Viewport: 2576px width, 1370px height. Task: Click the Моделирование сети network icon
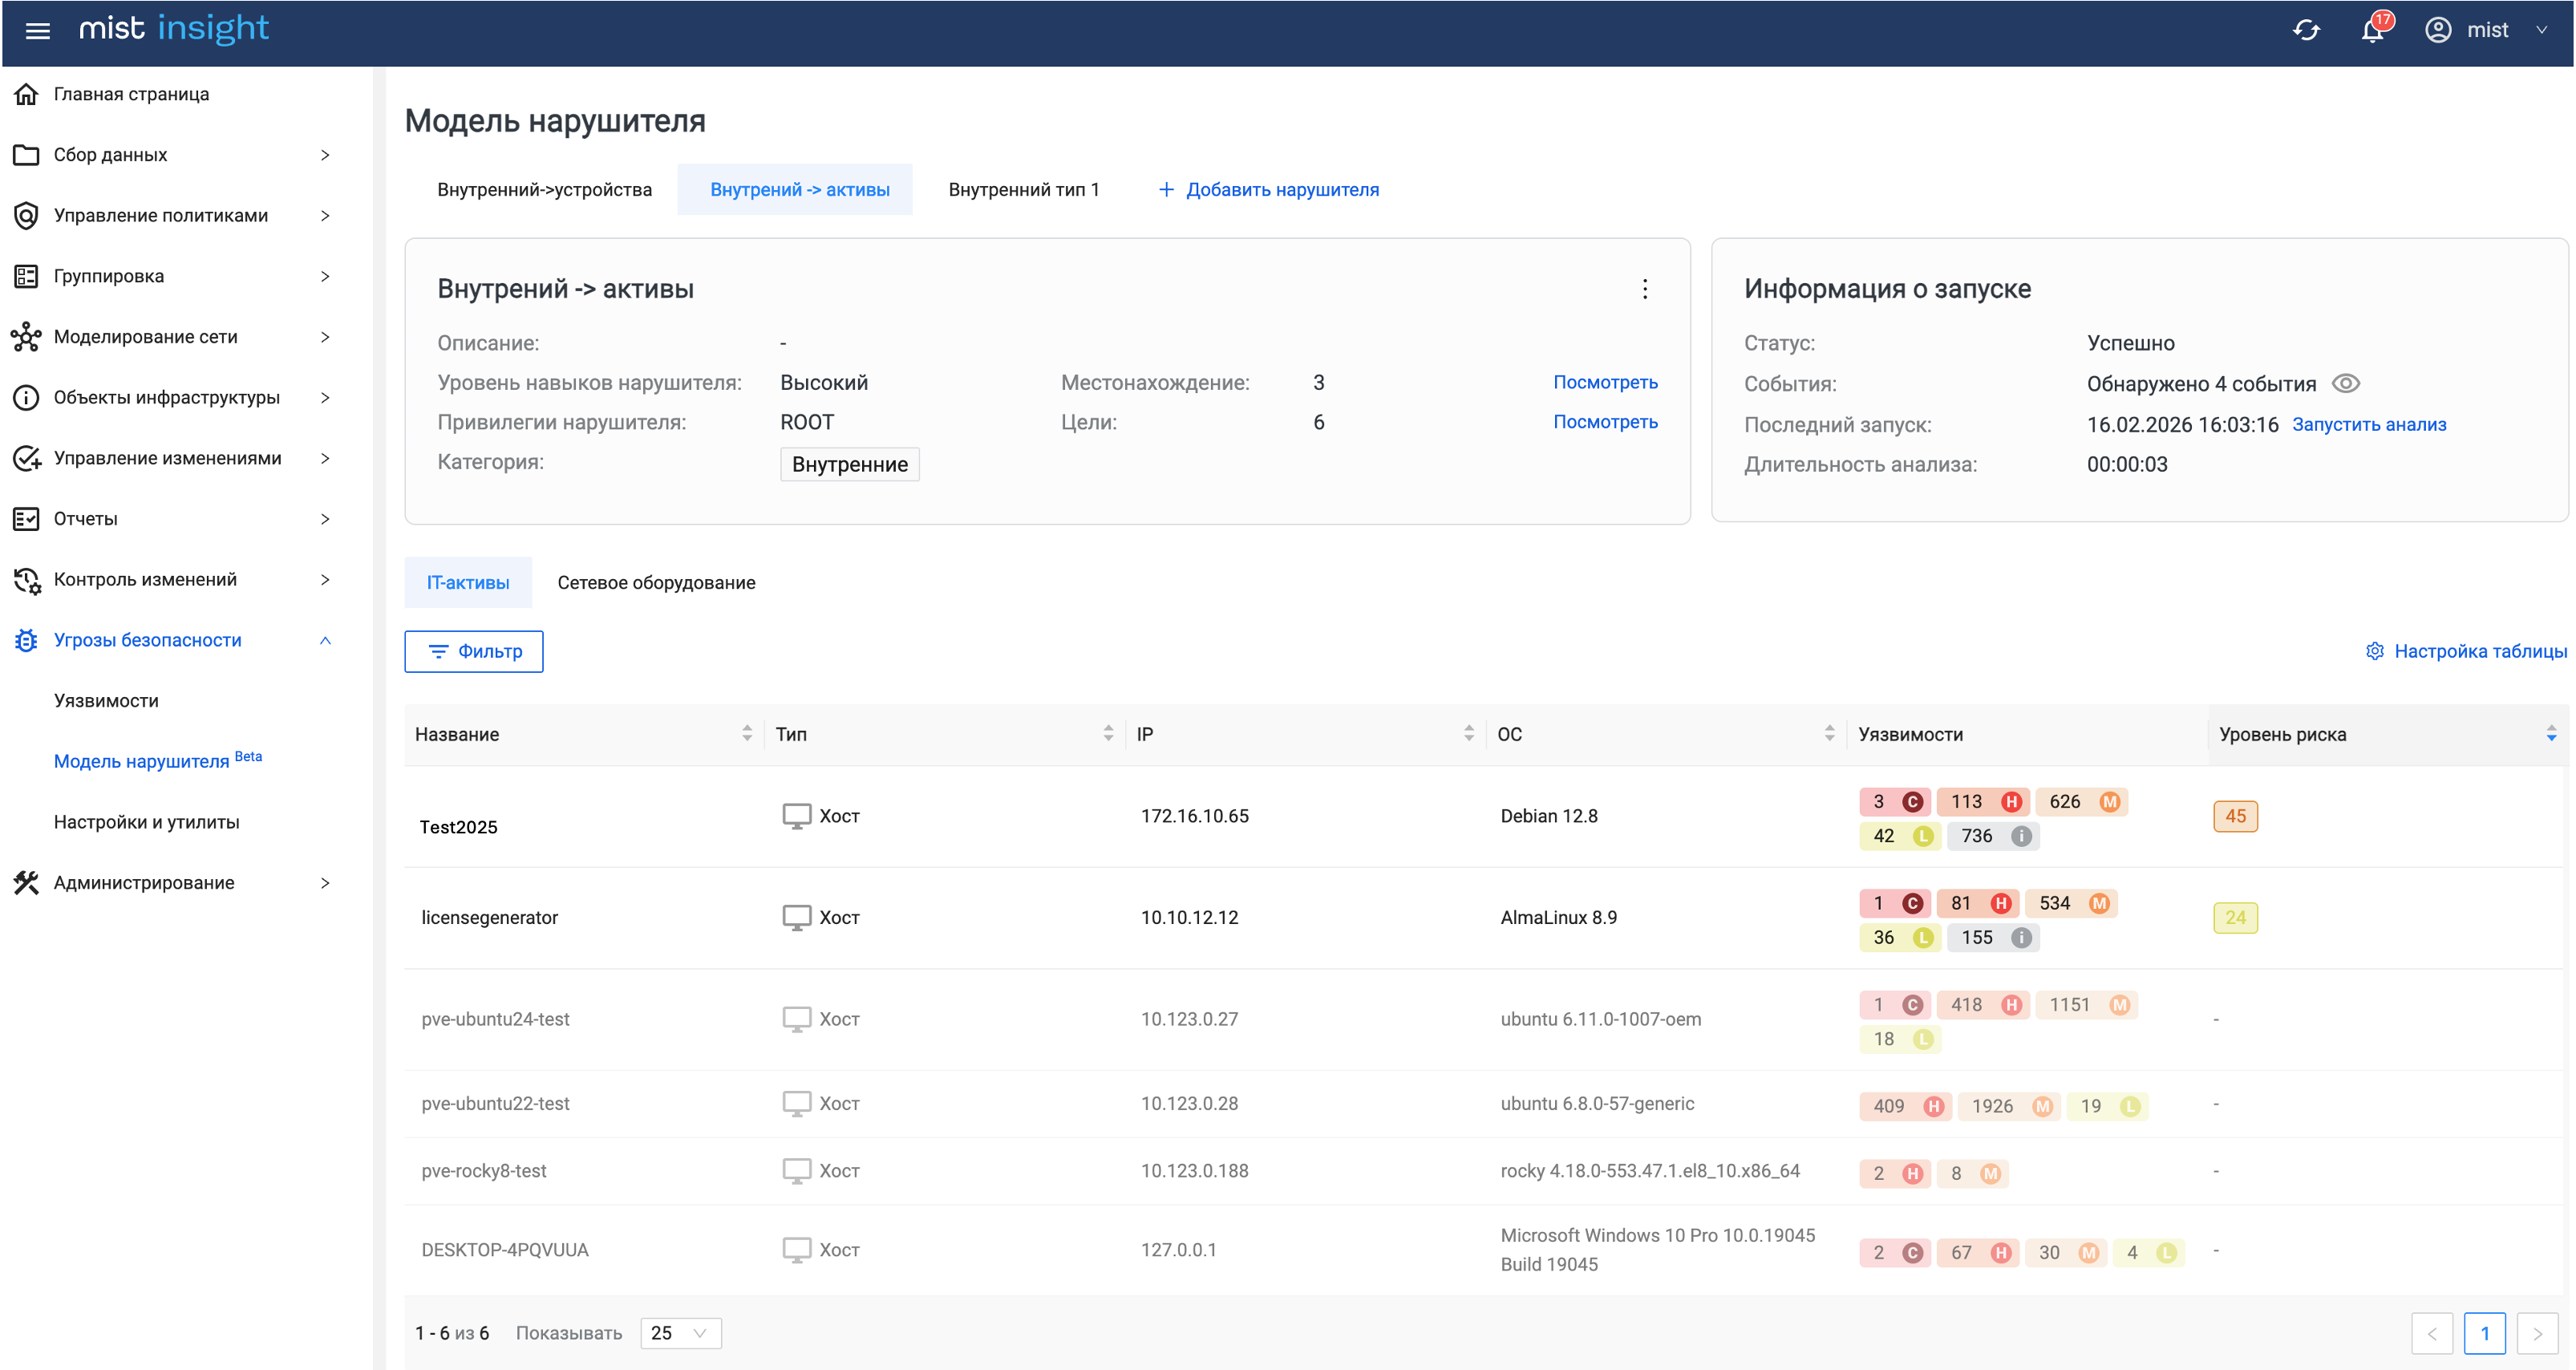[26, 337]
